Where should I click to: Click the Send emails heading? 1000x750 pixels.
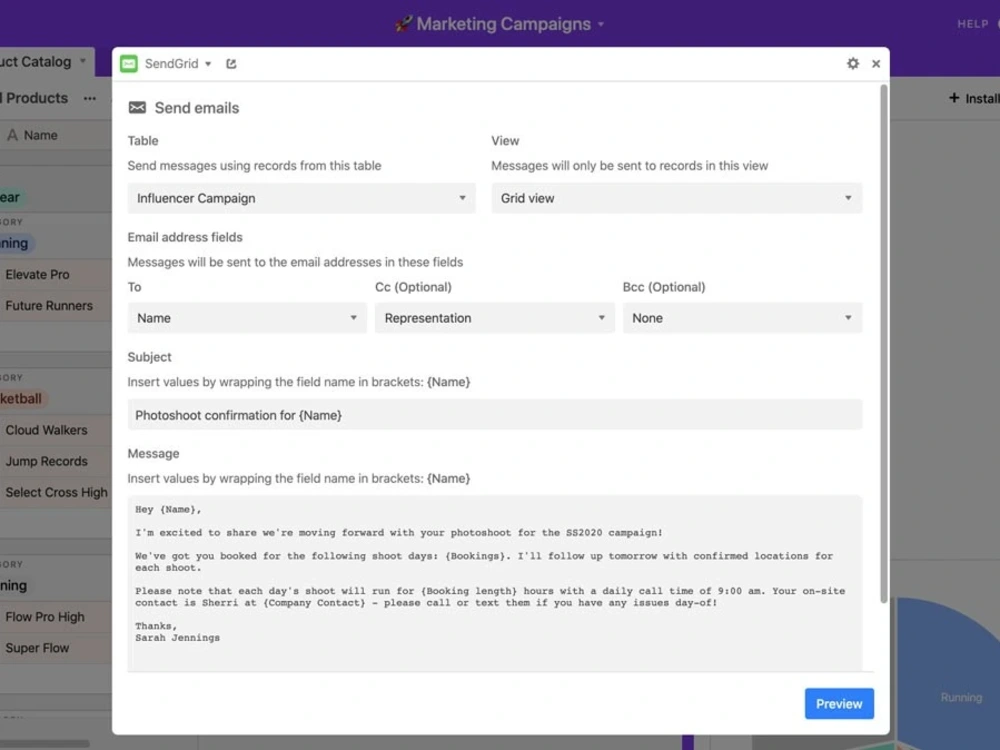click(x=196, y=108)
